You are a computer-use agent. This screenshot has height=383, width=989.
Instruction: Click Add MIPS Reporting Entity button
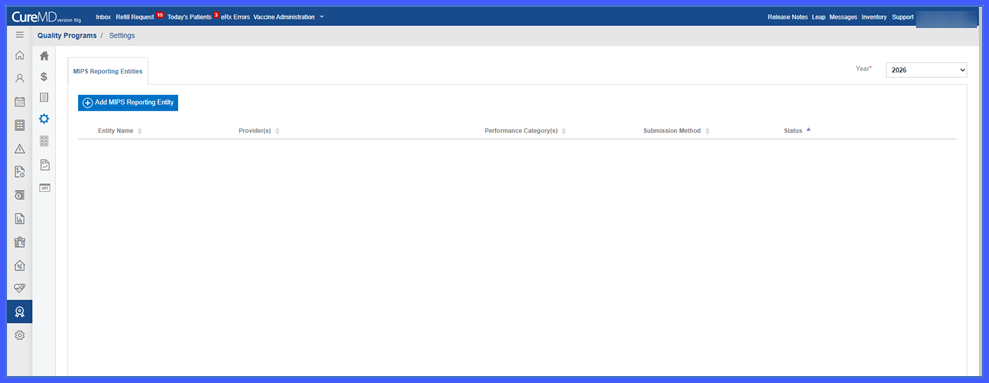[x=128, y=102]
